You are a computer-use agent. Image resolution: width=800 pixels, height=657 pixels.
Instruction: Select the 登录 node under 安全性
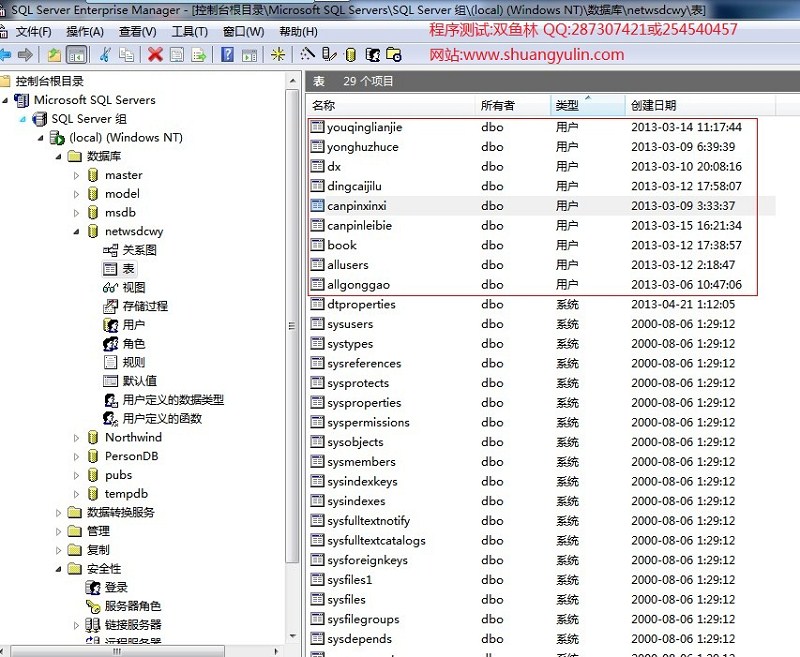pos(116,588)
